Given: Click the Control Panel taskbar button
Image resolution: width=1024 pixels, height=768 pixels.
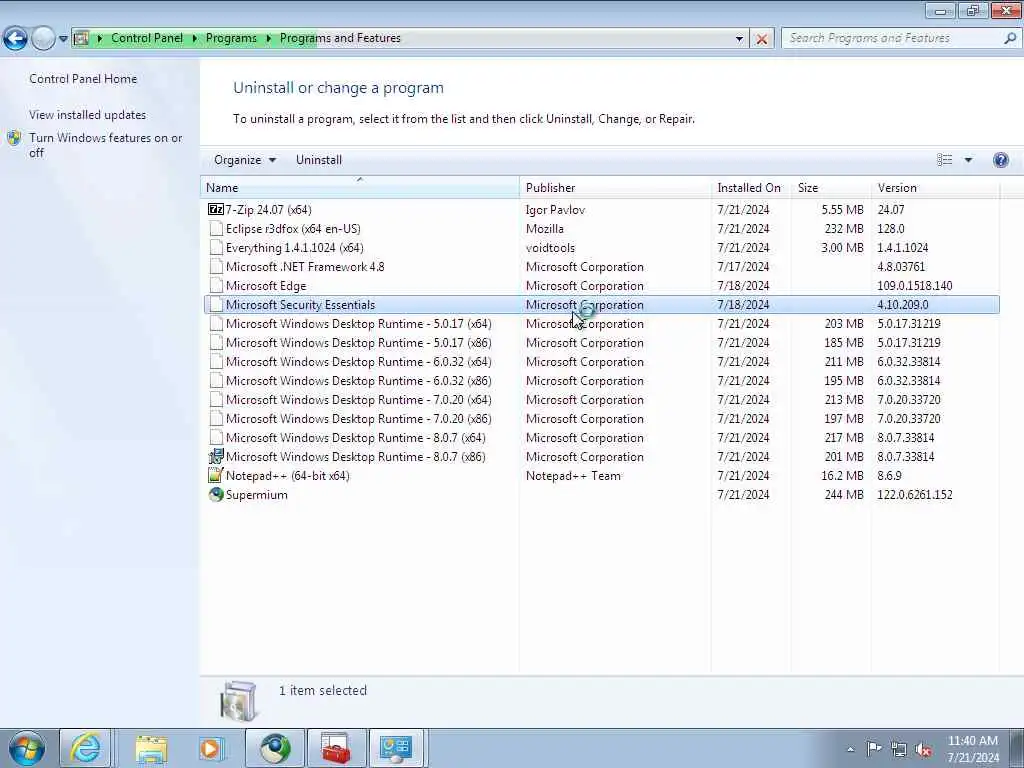Looking at the screenshot, I should [397, 748].
